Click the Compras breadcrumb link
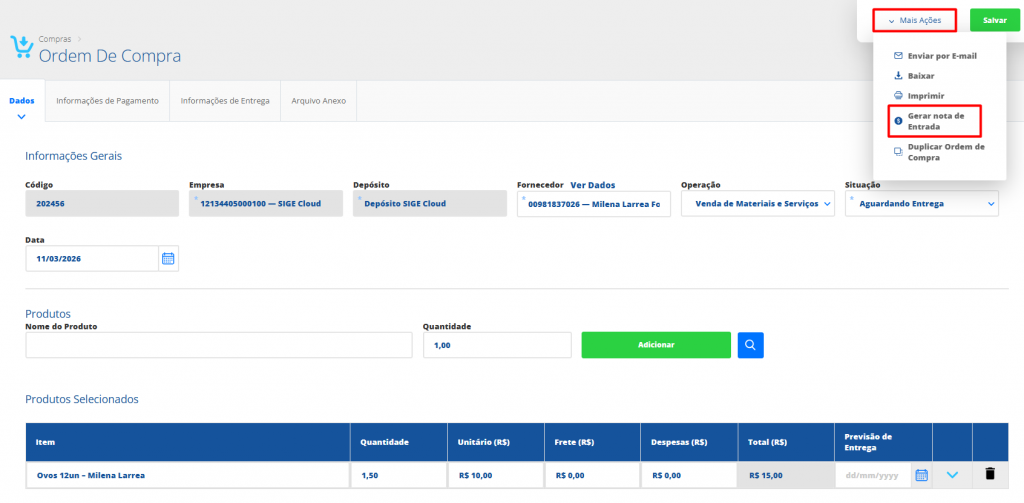Screen dimensions: 1024x503 (54, 39)
